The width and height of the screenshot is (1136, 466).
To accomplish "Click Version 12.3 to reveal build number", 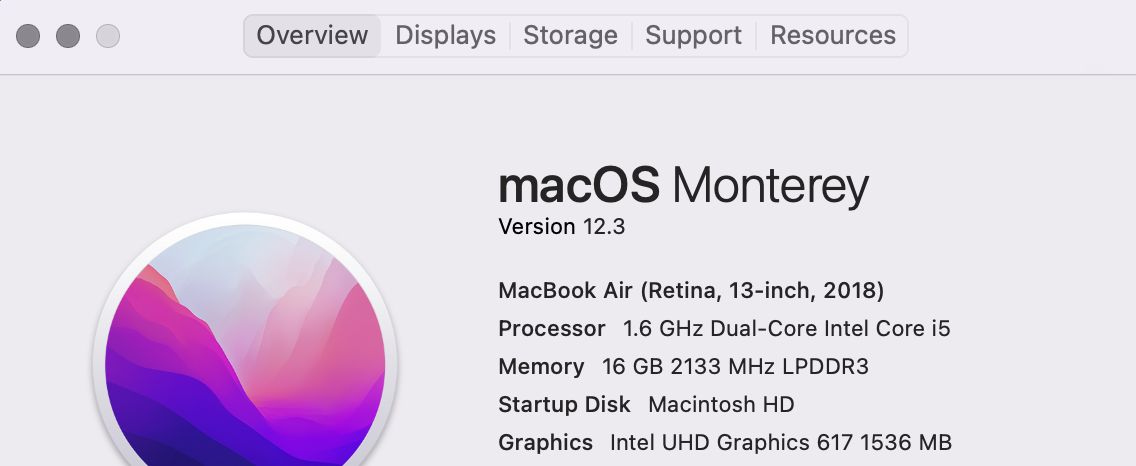I will (x=561, y=227).
